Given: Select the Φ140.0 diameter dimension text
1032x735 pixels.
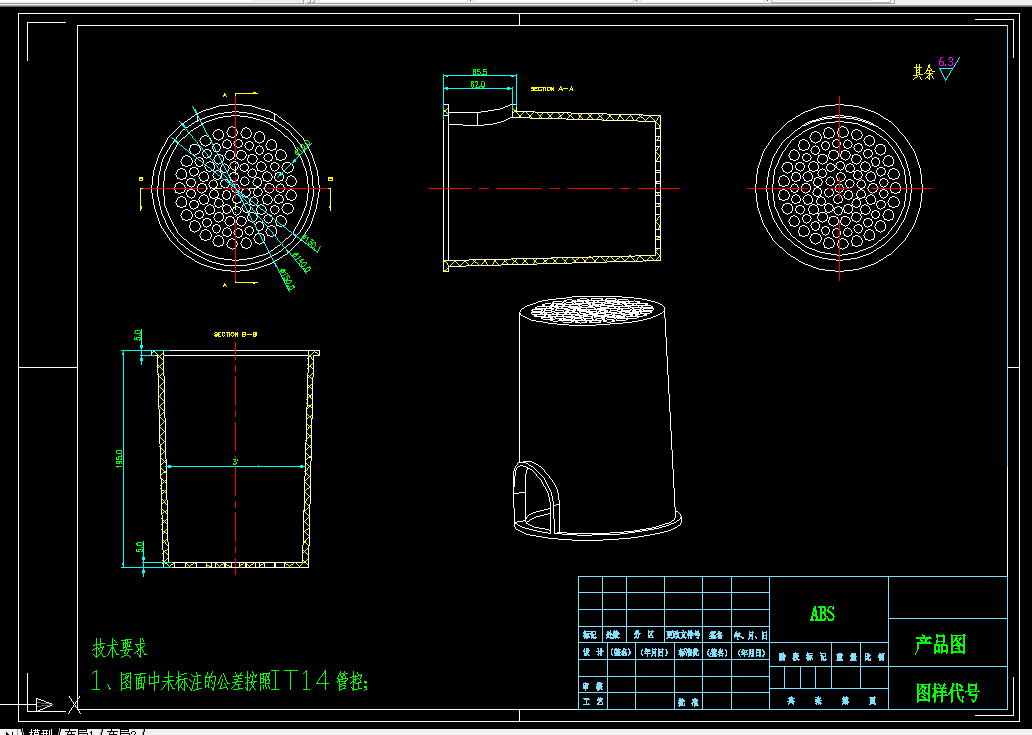Looking at the screenshot, I should pyautogui.click(x=301, y=262).
